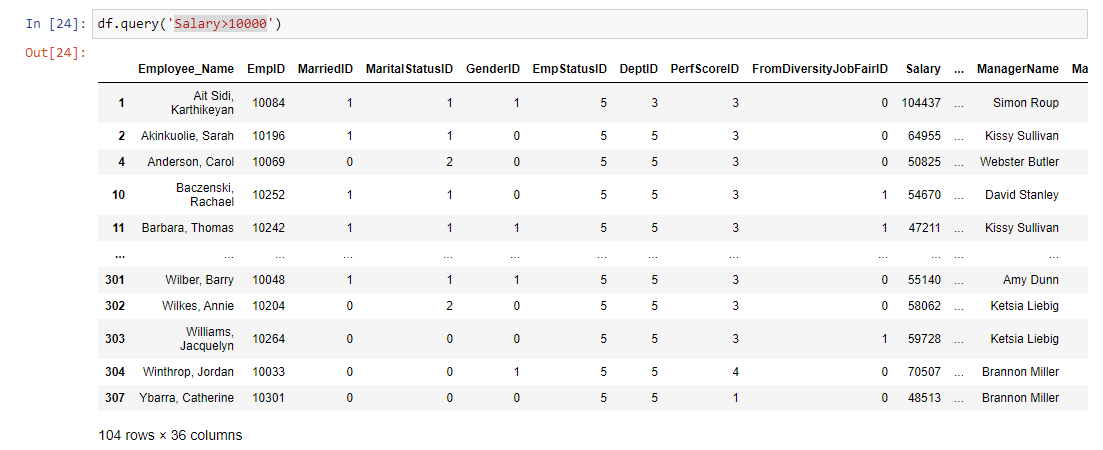1103x450 pixels.
Task: Click PerfScoreID value 4 in Winthrop row
Action: tap(735, 371)
